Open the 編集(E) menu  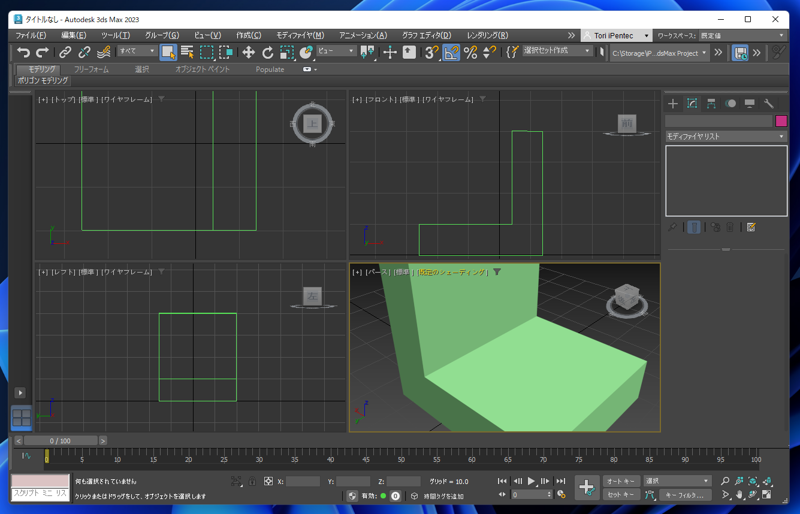point(73,35)
